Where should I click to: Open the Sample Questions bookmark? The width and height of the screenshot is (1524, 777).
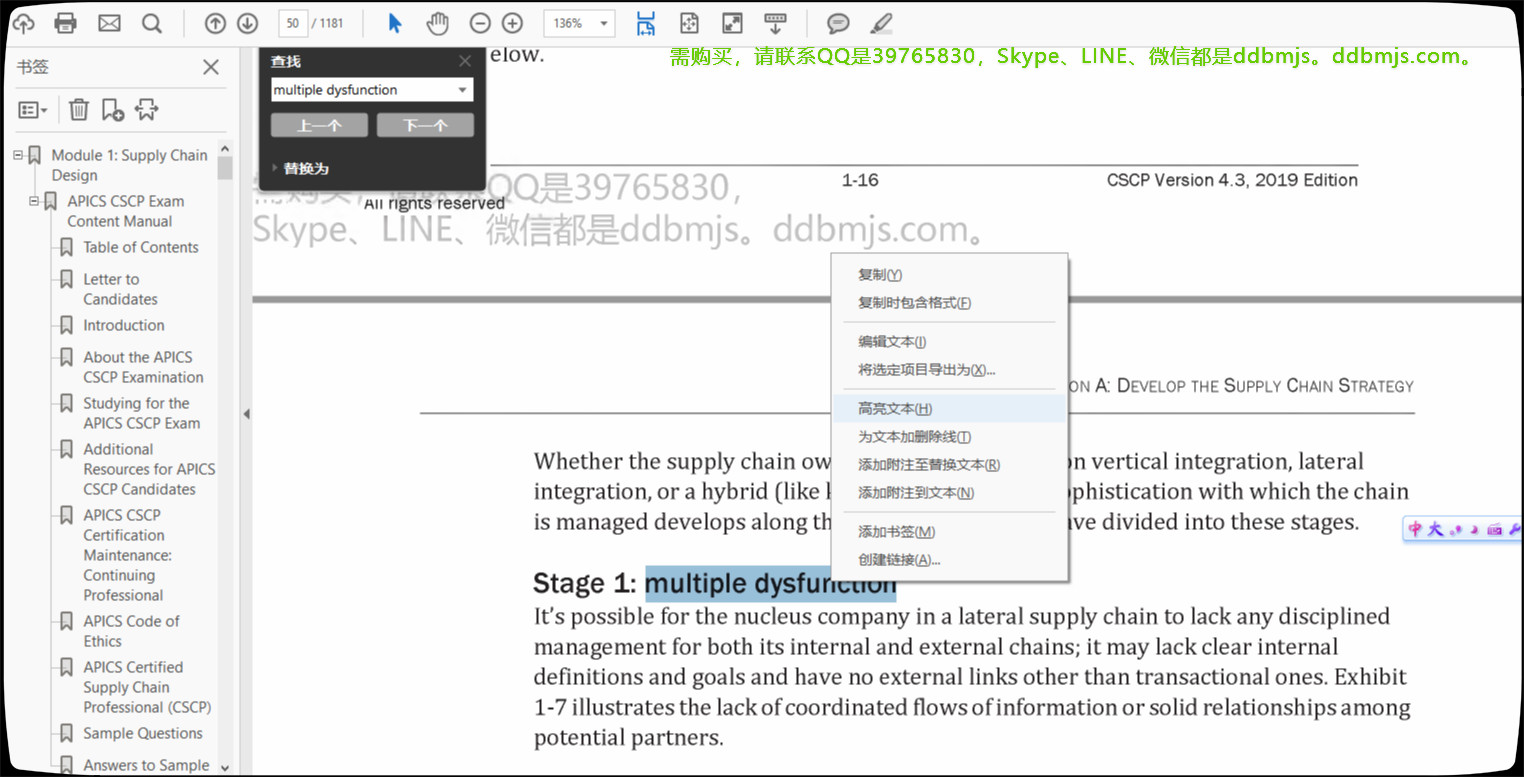tap(142, 733)
